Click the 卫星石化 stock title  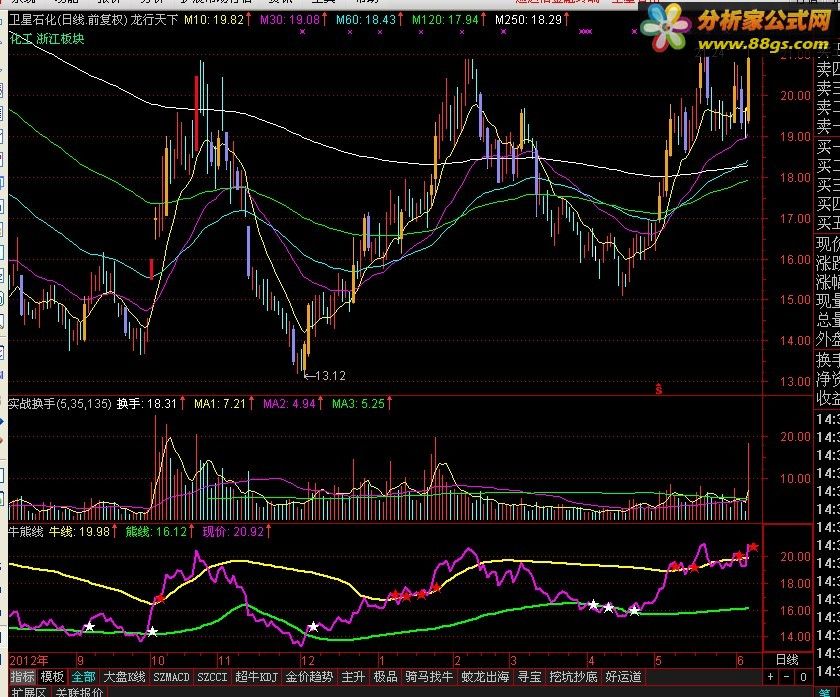click(x=33, y=20)
